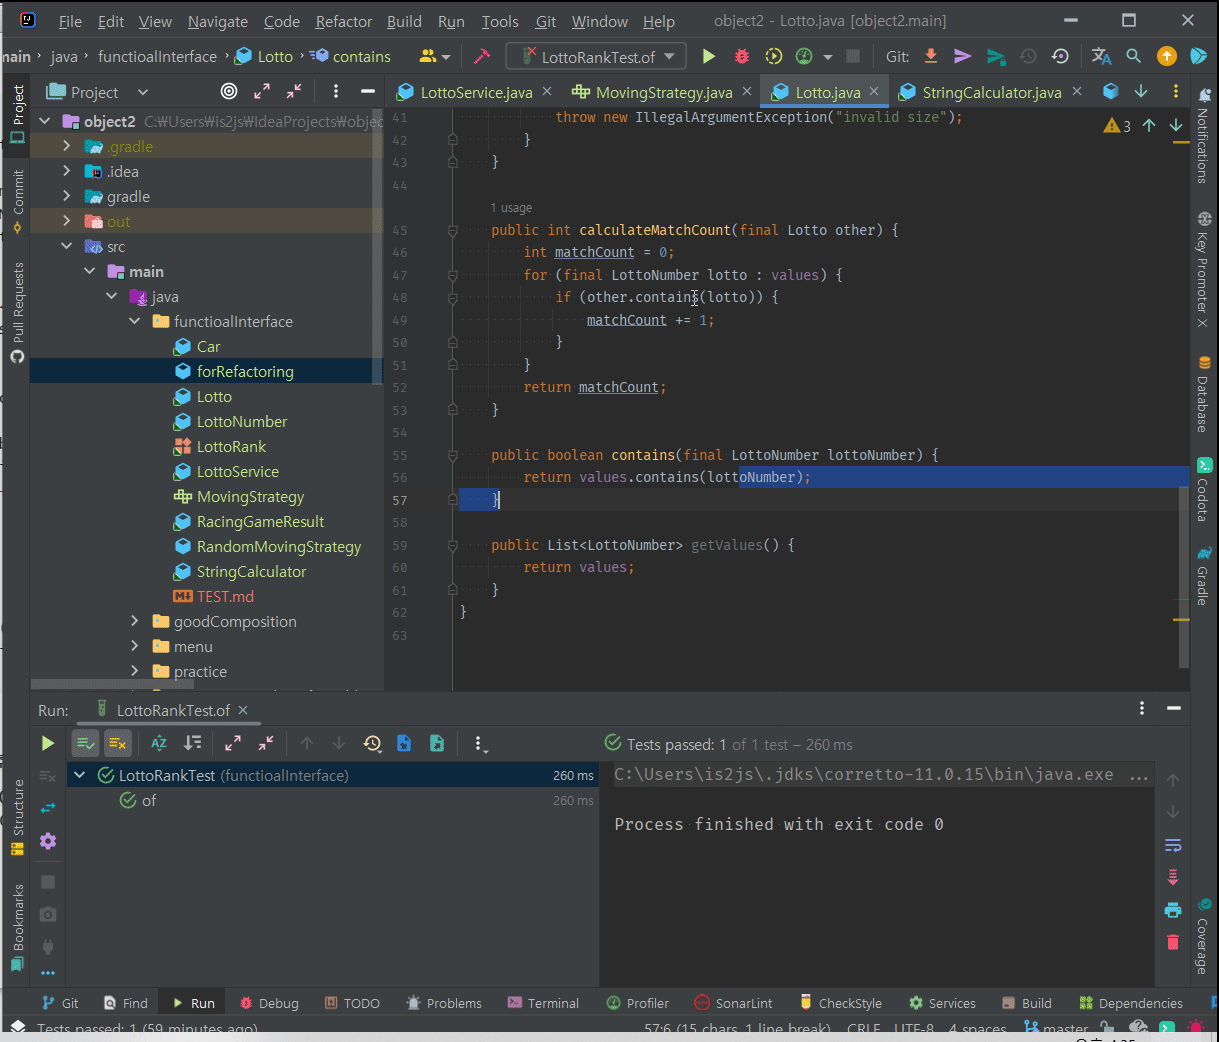Click the Git update project arrow

(x=931, y=57)
